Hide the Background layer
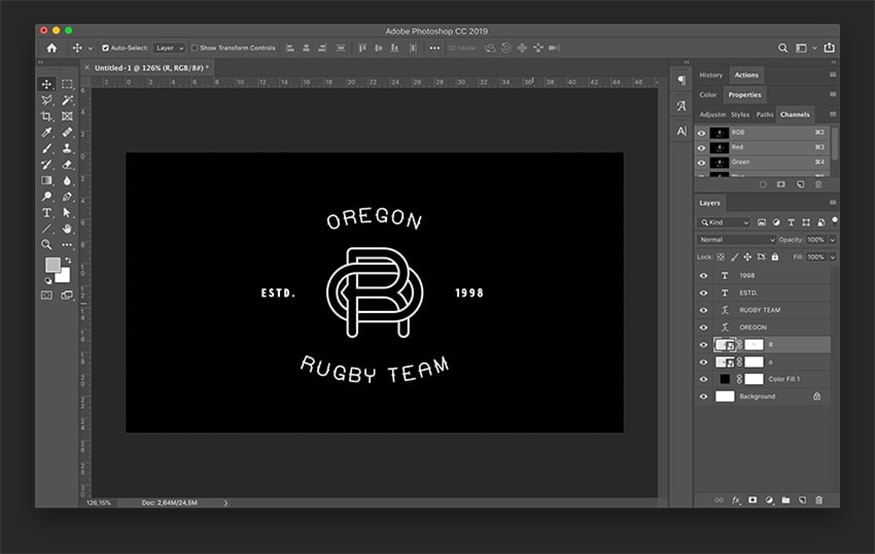875x554 pixels. (x=703, y=396)
